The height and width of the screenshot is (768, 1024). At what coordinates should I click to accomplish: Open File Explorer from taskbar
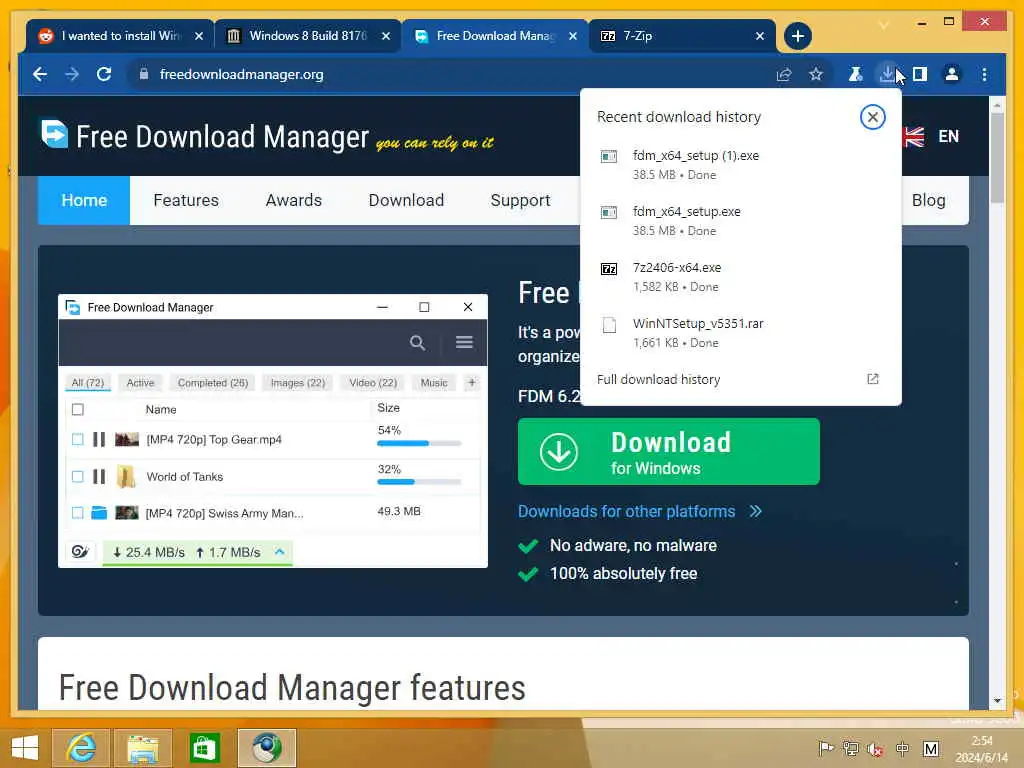(x=143, y=748)
